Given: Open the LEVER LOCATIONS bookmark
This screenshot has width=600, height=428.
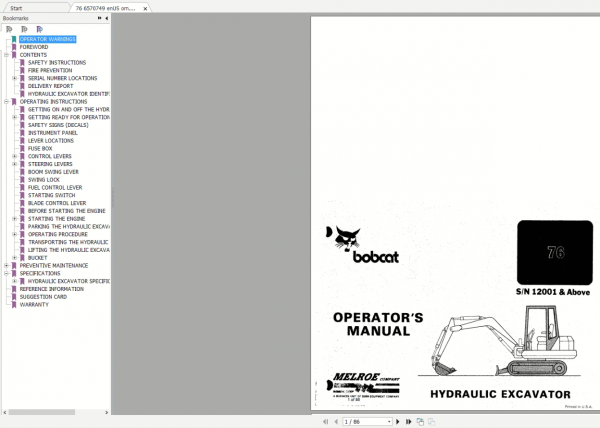Looking at the screenshot, I should pos(51,141).
